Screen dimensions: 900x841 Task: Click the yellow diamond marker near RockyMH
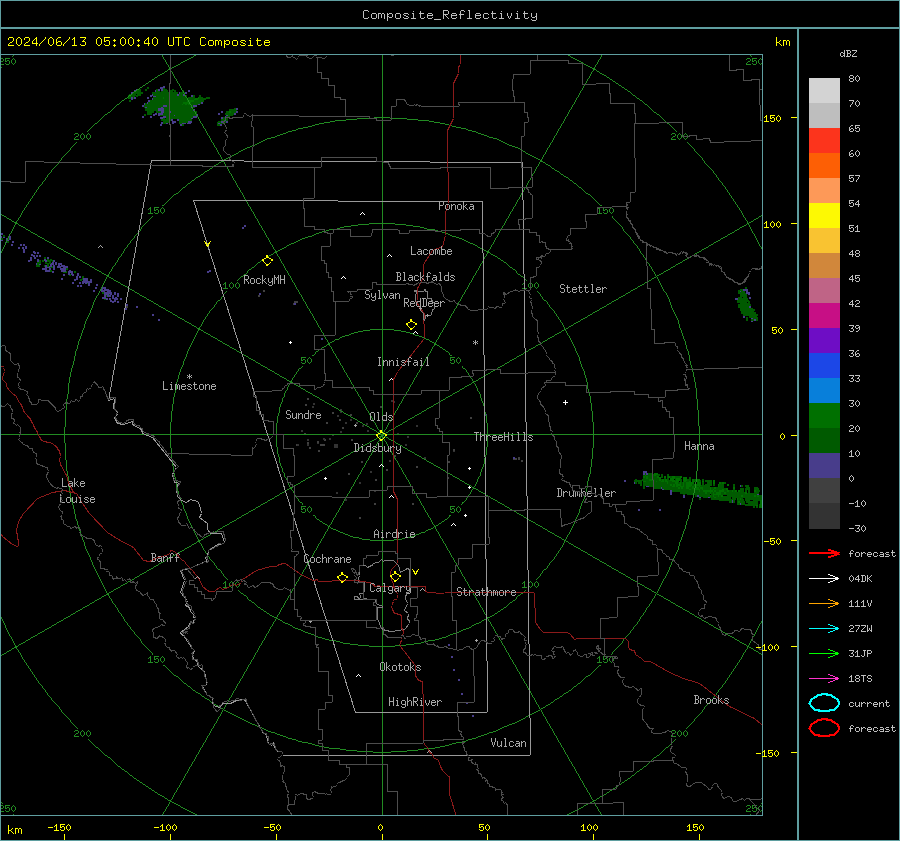[267, 261]
